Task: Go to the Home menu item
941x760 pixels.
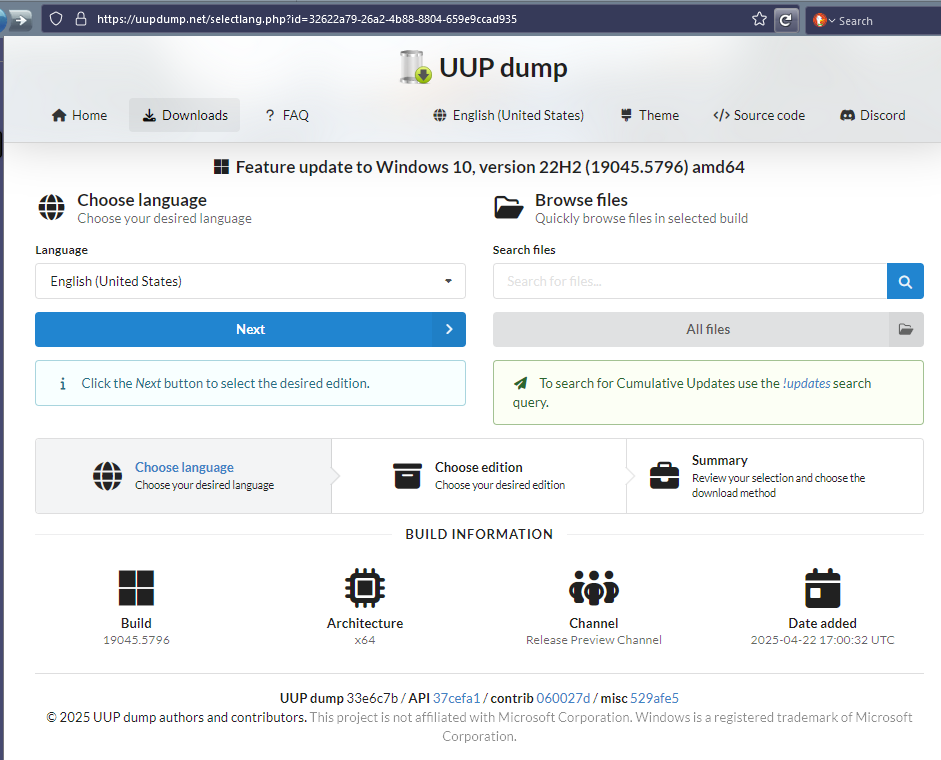Action: tap(79, 115)
